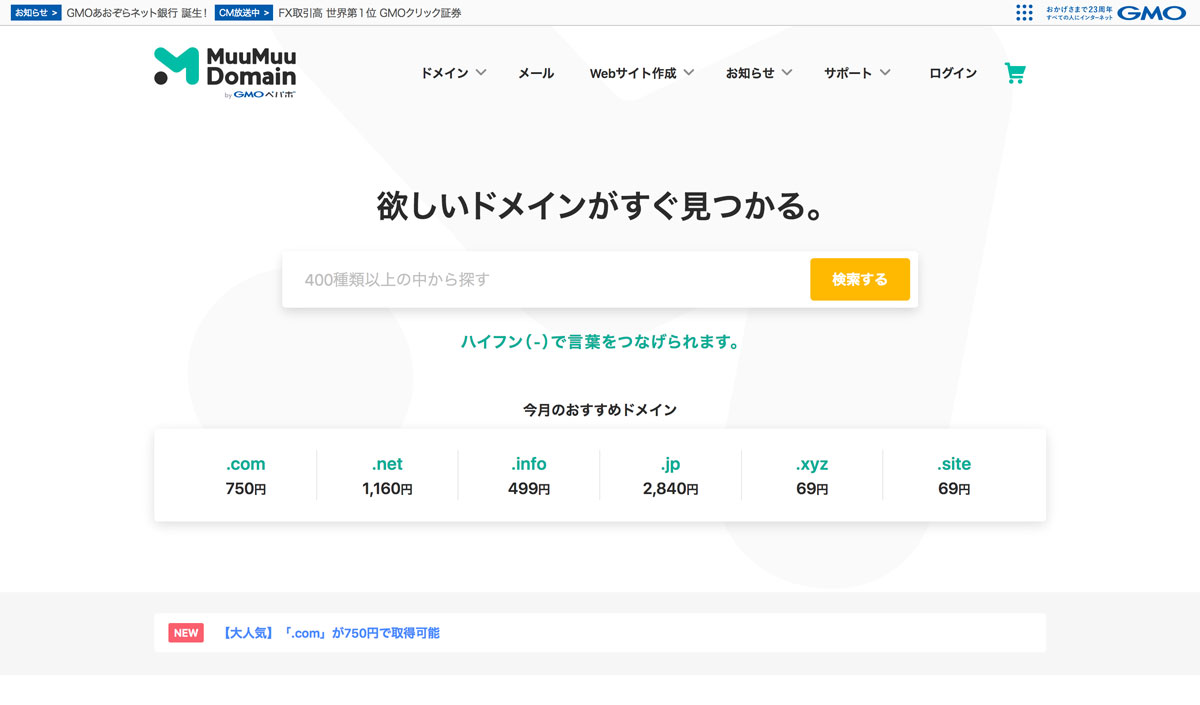Click the お知らせ label in the top bar
This screenshot has width=1200, height=705.
(37, 13)
